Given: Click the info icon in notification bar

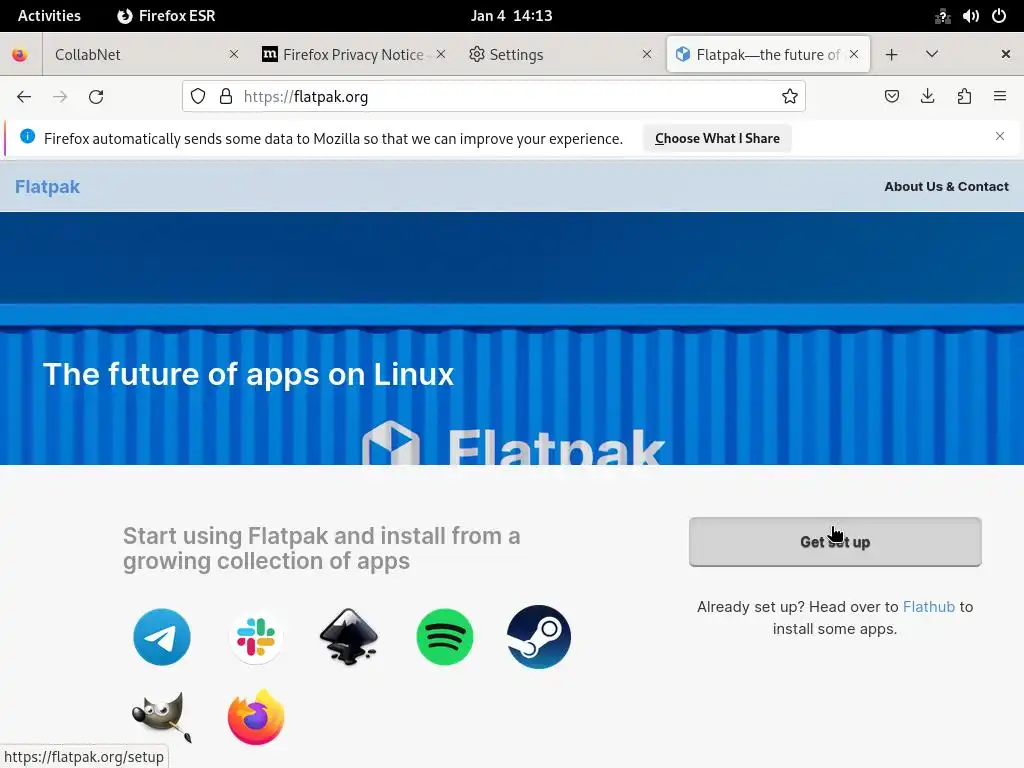Looking at the screenshot, I should point(27,136).
